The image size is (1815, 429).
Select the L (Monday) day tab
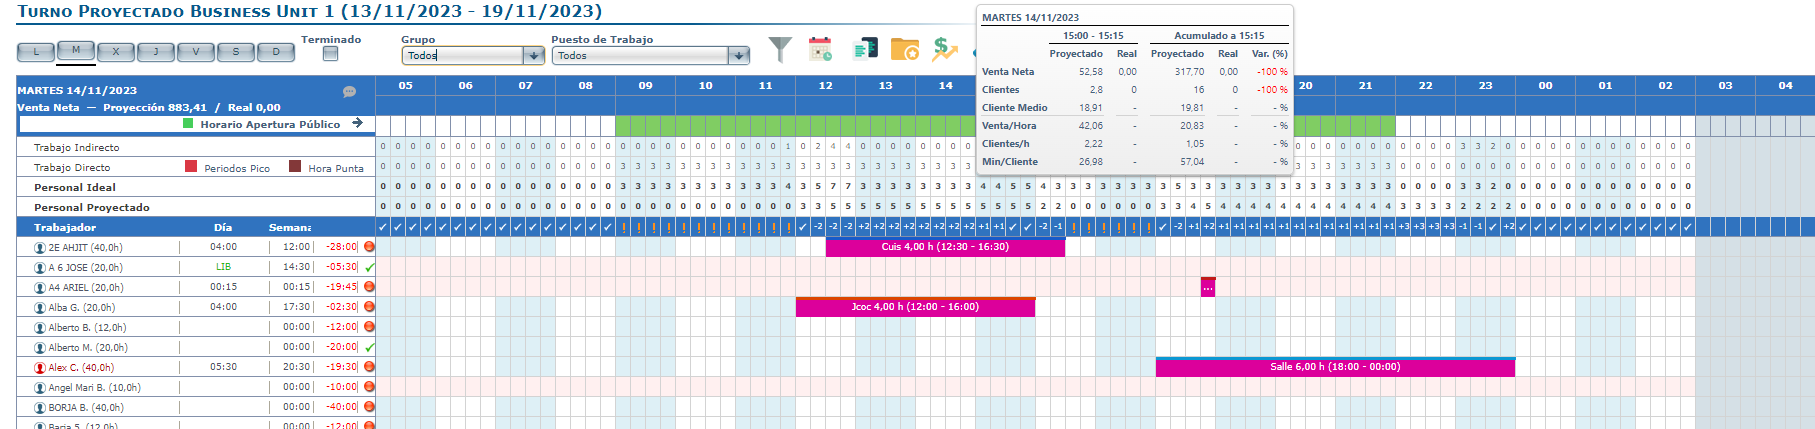pos(36,52)
